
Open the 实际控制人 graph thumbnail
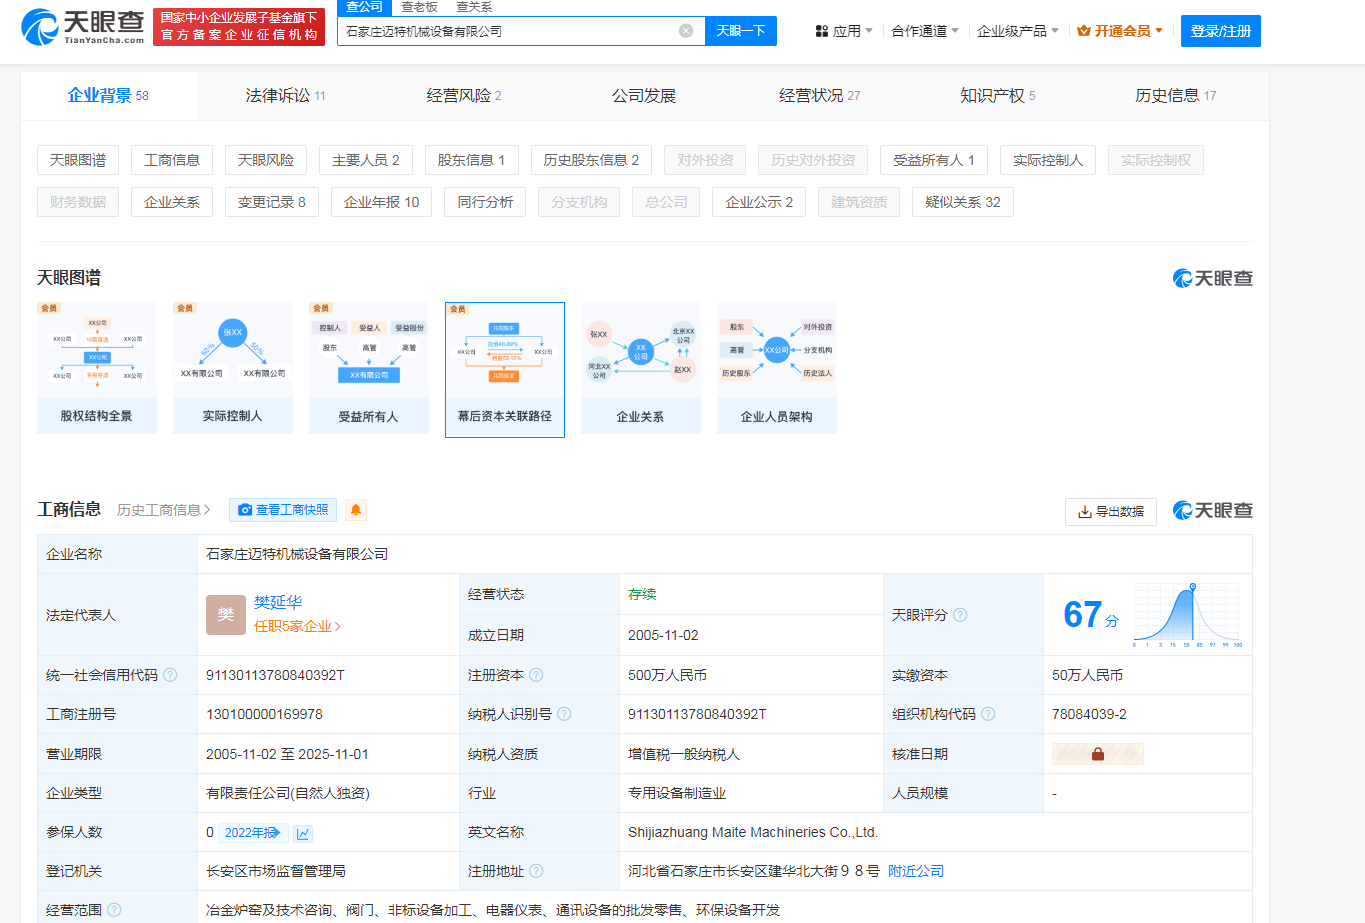(233, 368)
